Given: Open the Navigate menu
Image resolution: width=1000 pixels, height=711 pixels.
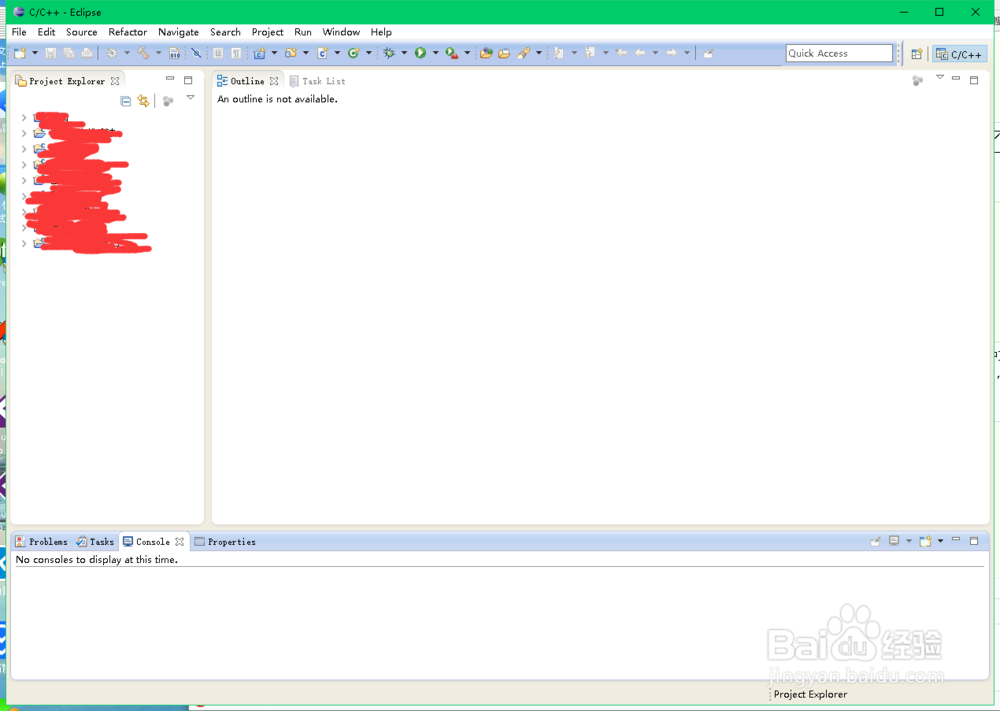Looking at the screenshot, I should [179, 32].
